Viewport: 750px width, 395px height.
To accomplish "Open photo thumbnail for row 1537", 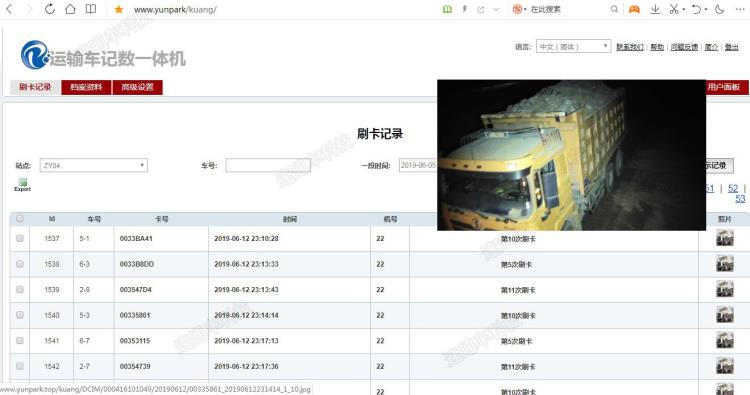I will [725, 238].
